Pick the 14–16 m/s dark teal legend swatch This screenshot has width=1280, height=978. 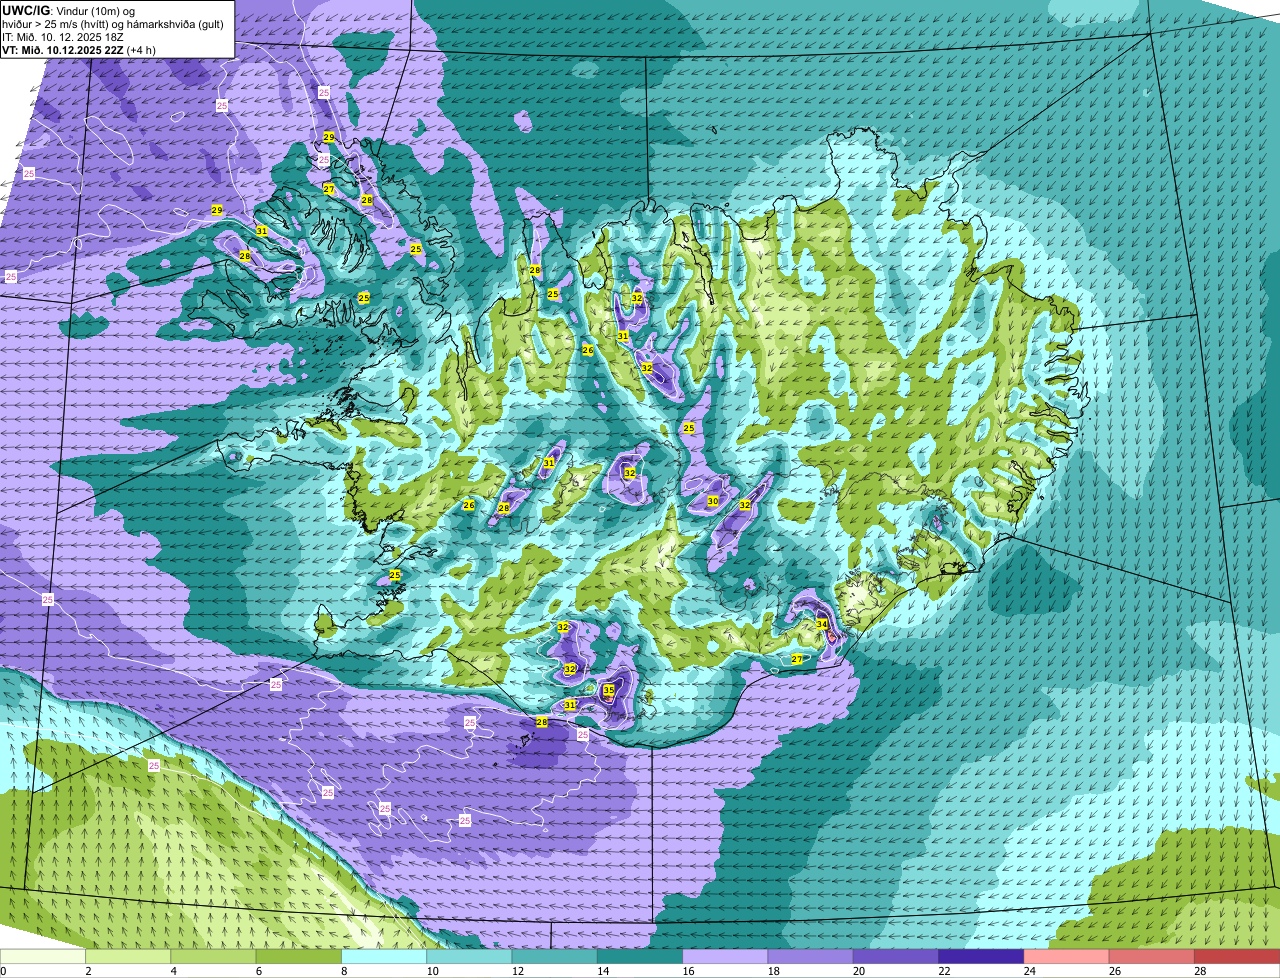[640, 956]
